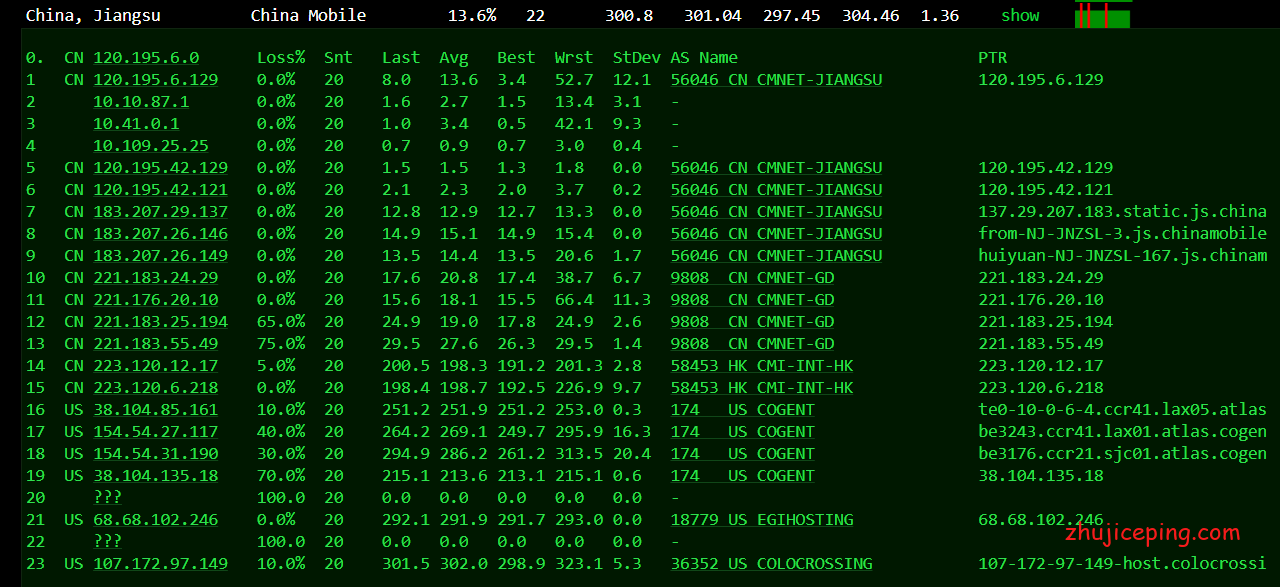Open hop 10 IP 221.183.24.29

[x=155, y=278]
